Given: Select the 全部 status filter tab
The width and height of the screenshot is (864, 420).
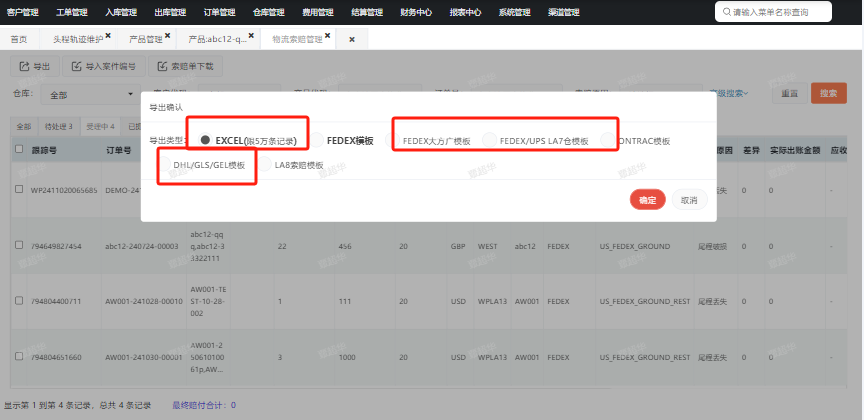Looking at the screenshot, I should pyautogui.click(x=24, y=126).
